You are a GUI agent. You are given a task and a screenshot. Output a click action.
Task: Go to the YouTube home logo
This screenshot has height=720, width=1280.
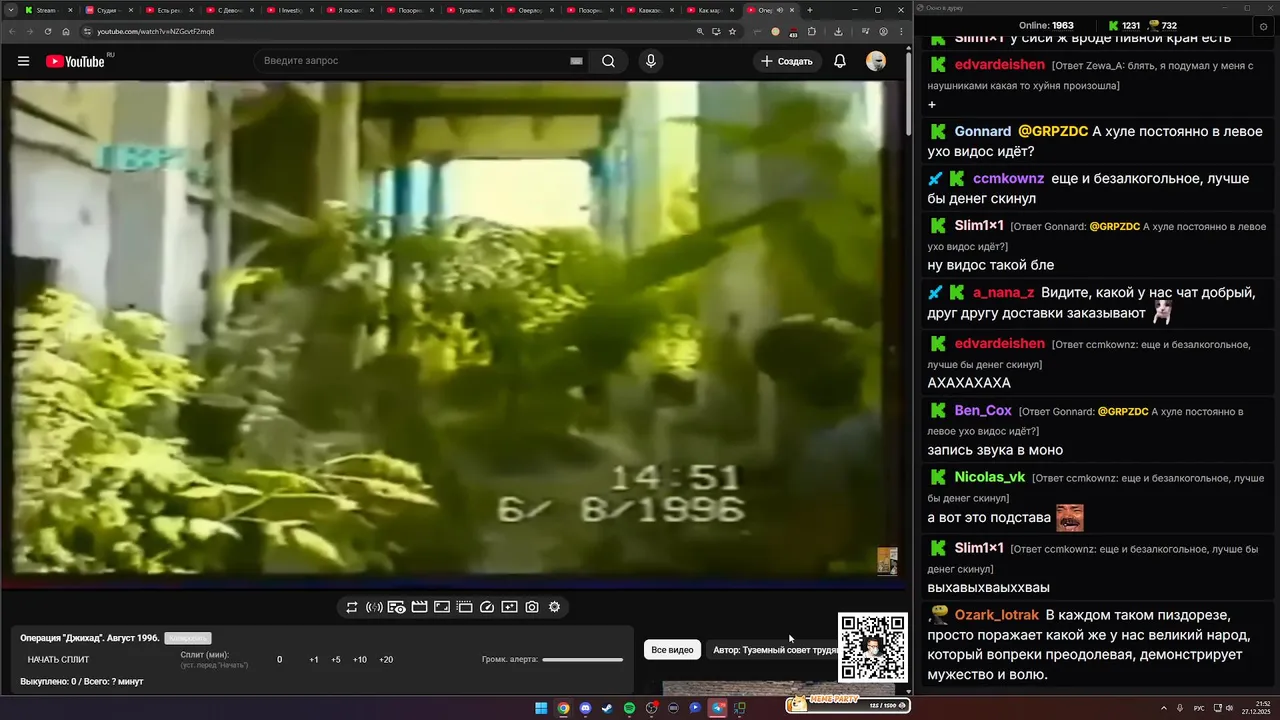(x=75, y=61)
